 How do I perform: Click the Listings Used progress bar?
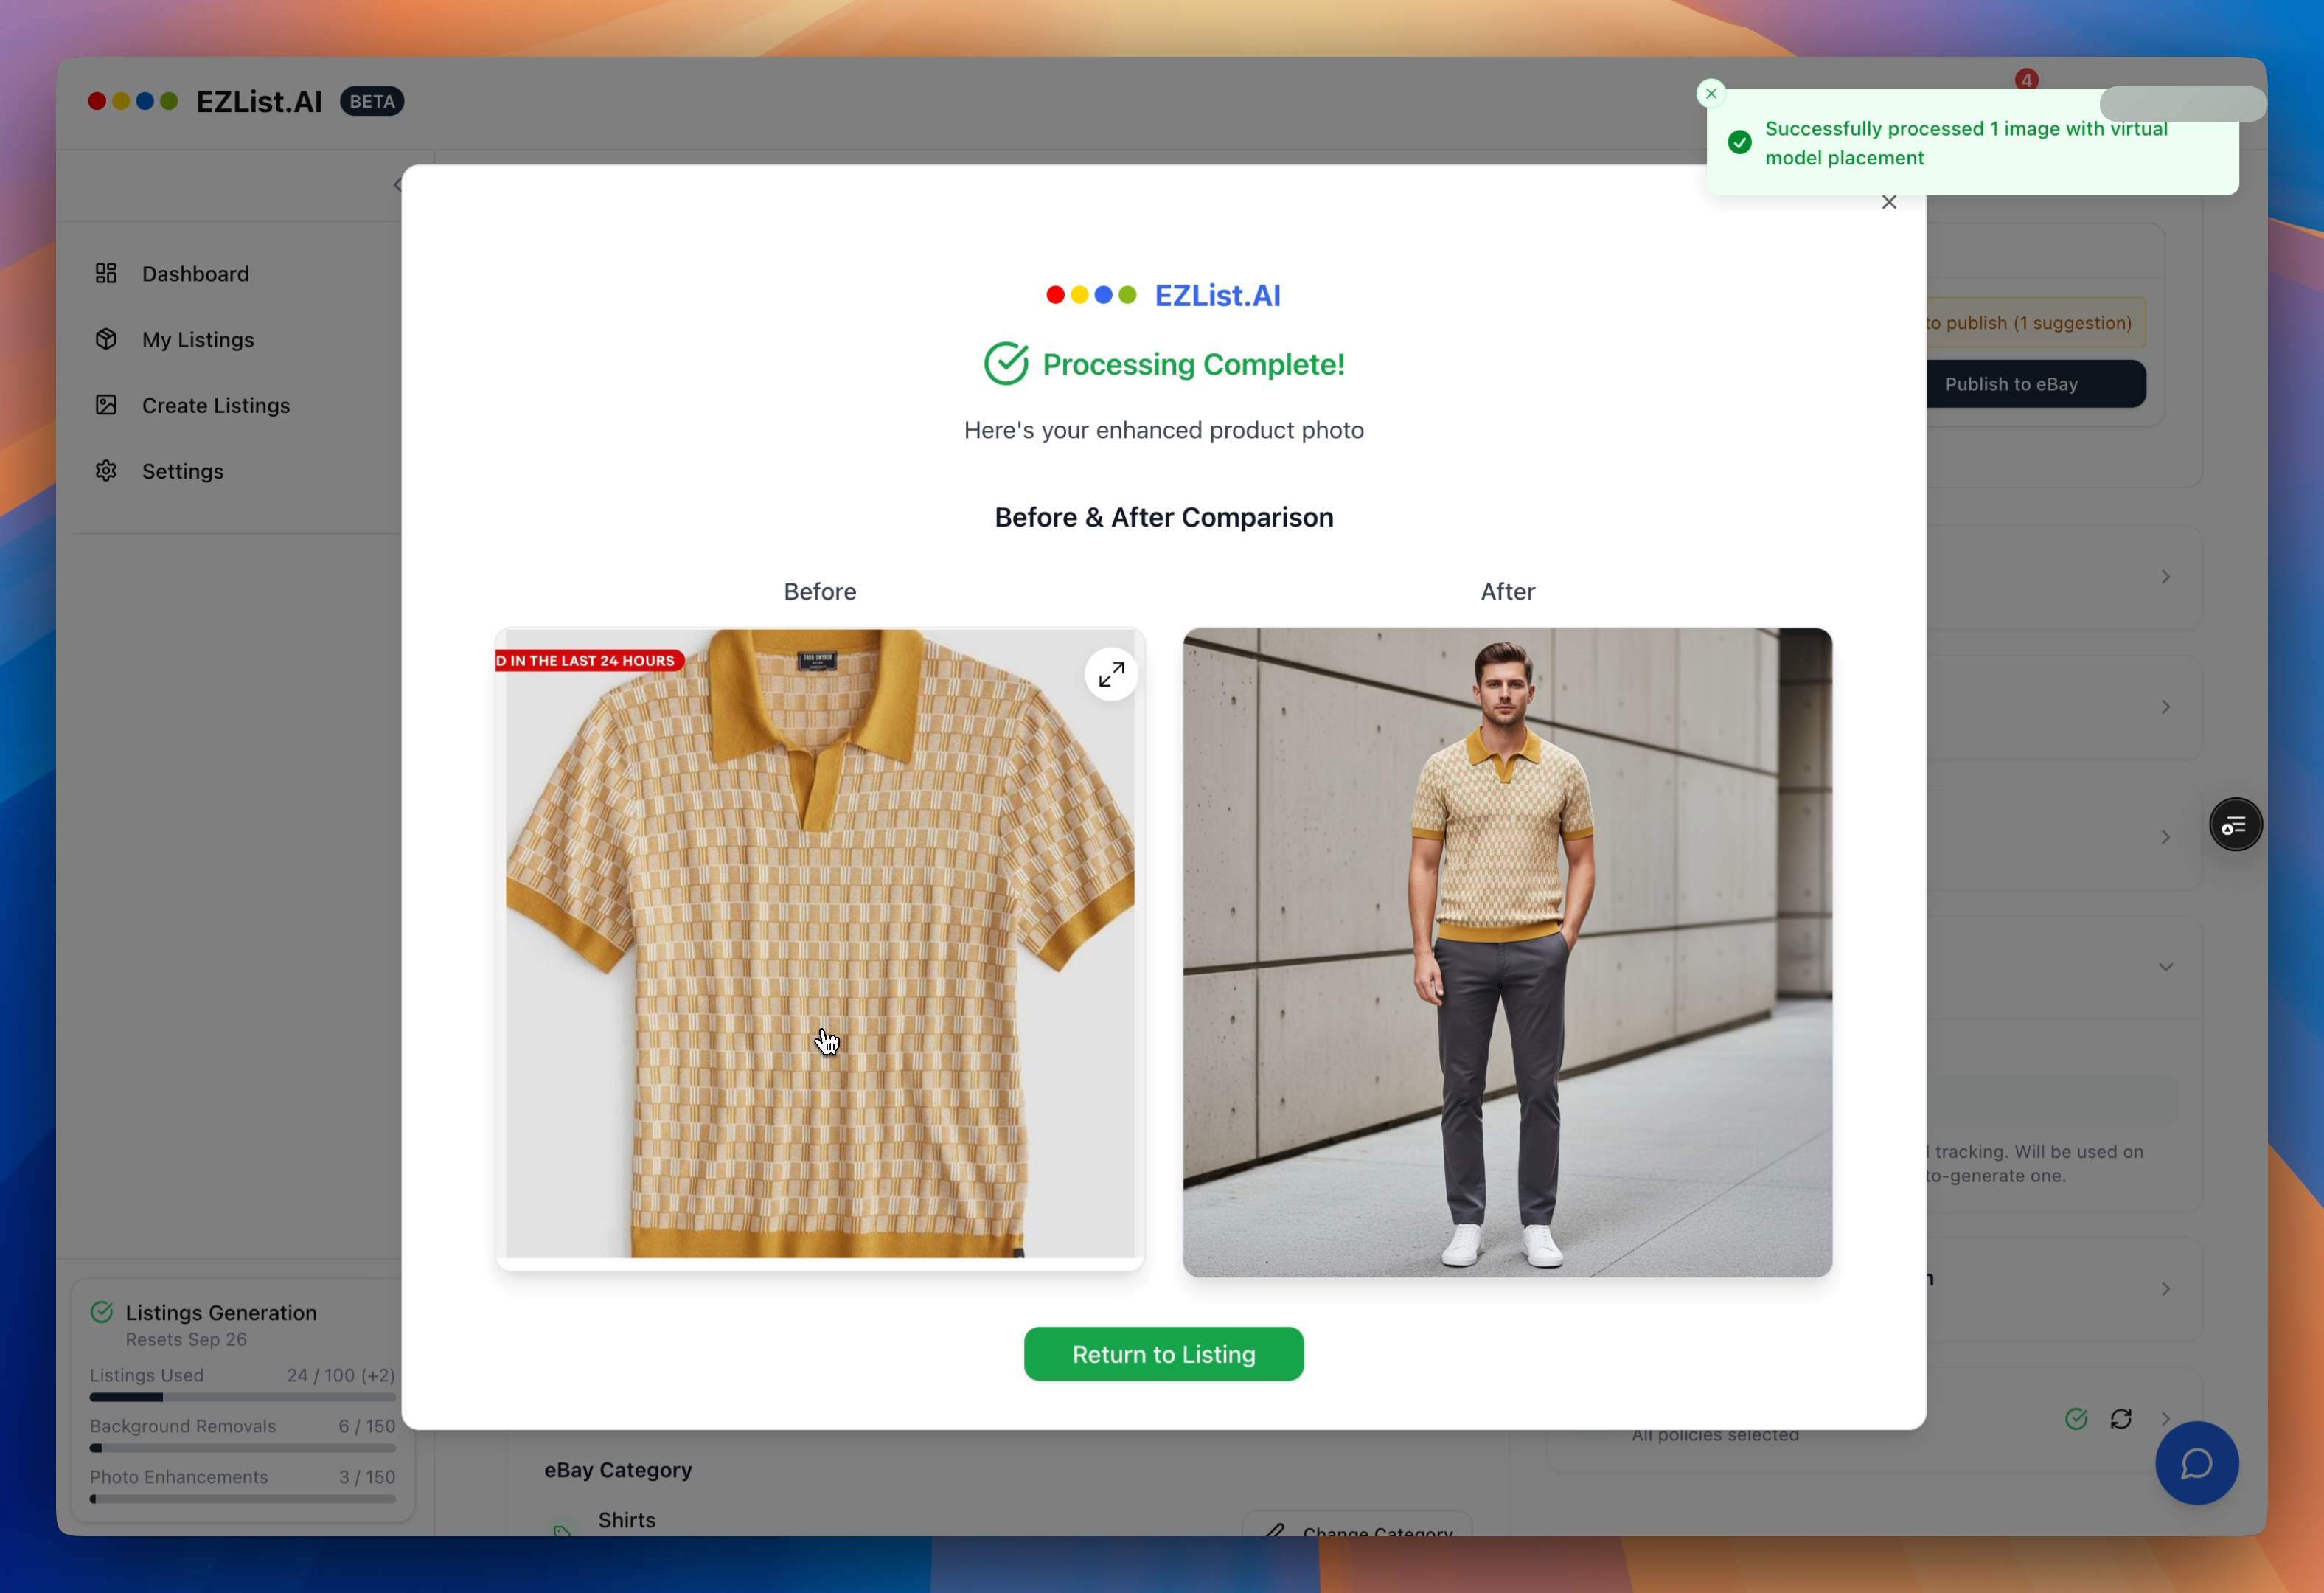242,1397
